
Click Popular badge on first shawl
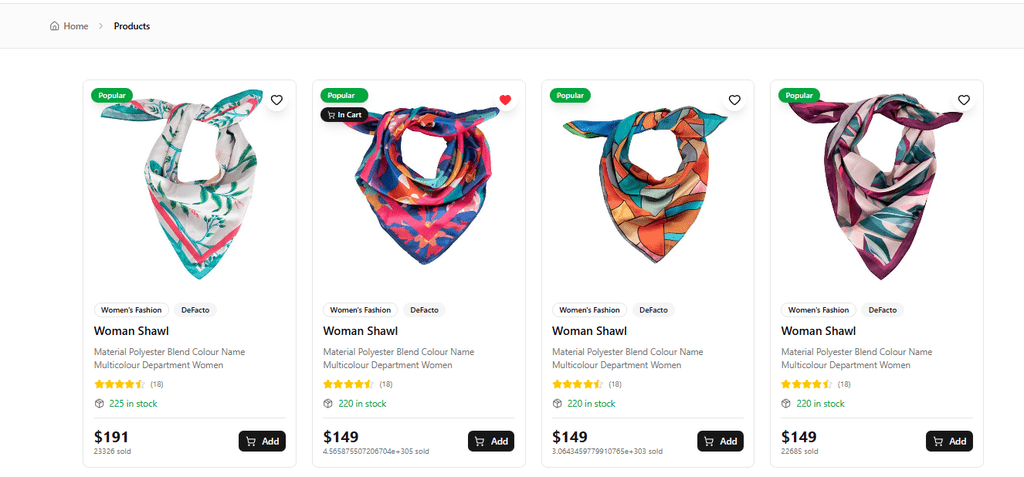tap(112, 95)
